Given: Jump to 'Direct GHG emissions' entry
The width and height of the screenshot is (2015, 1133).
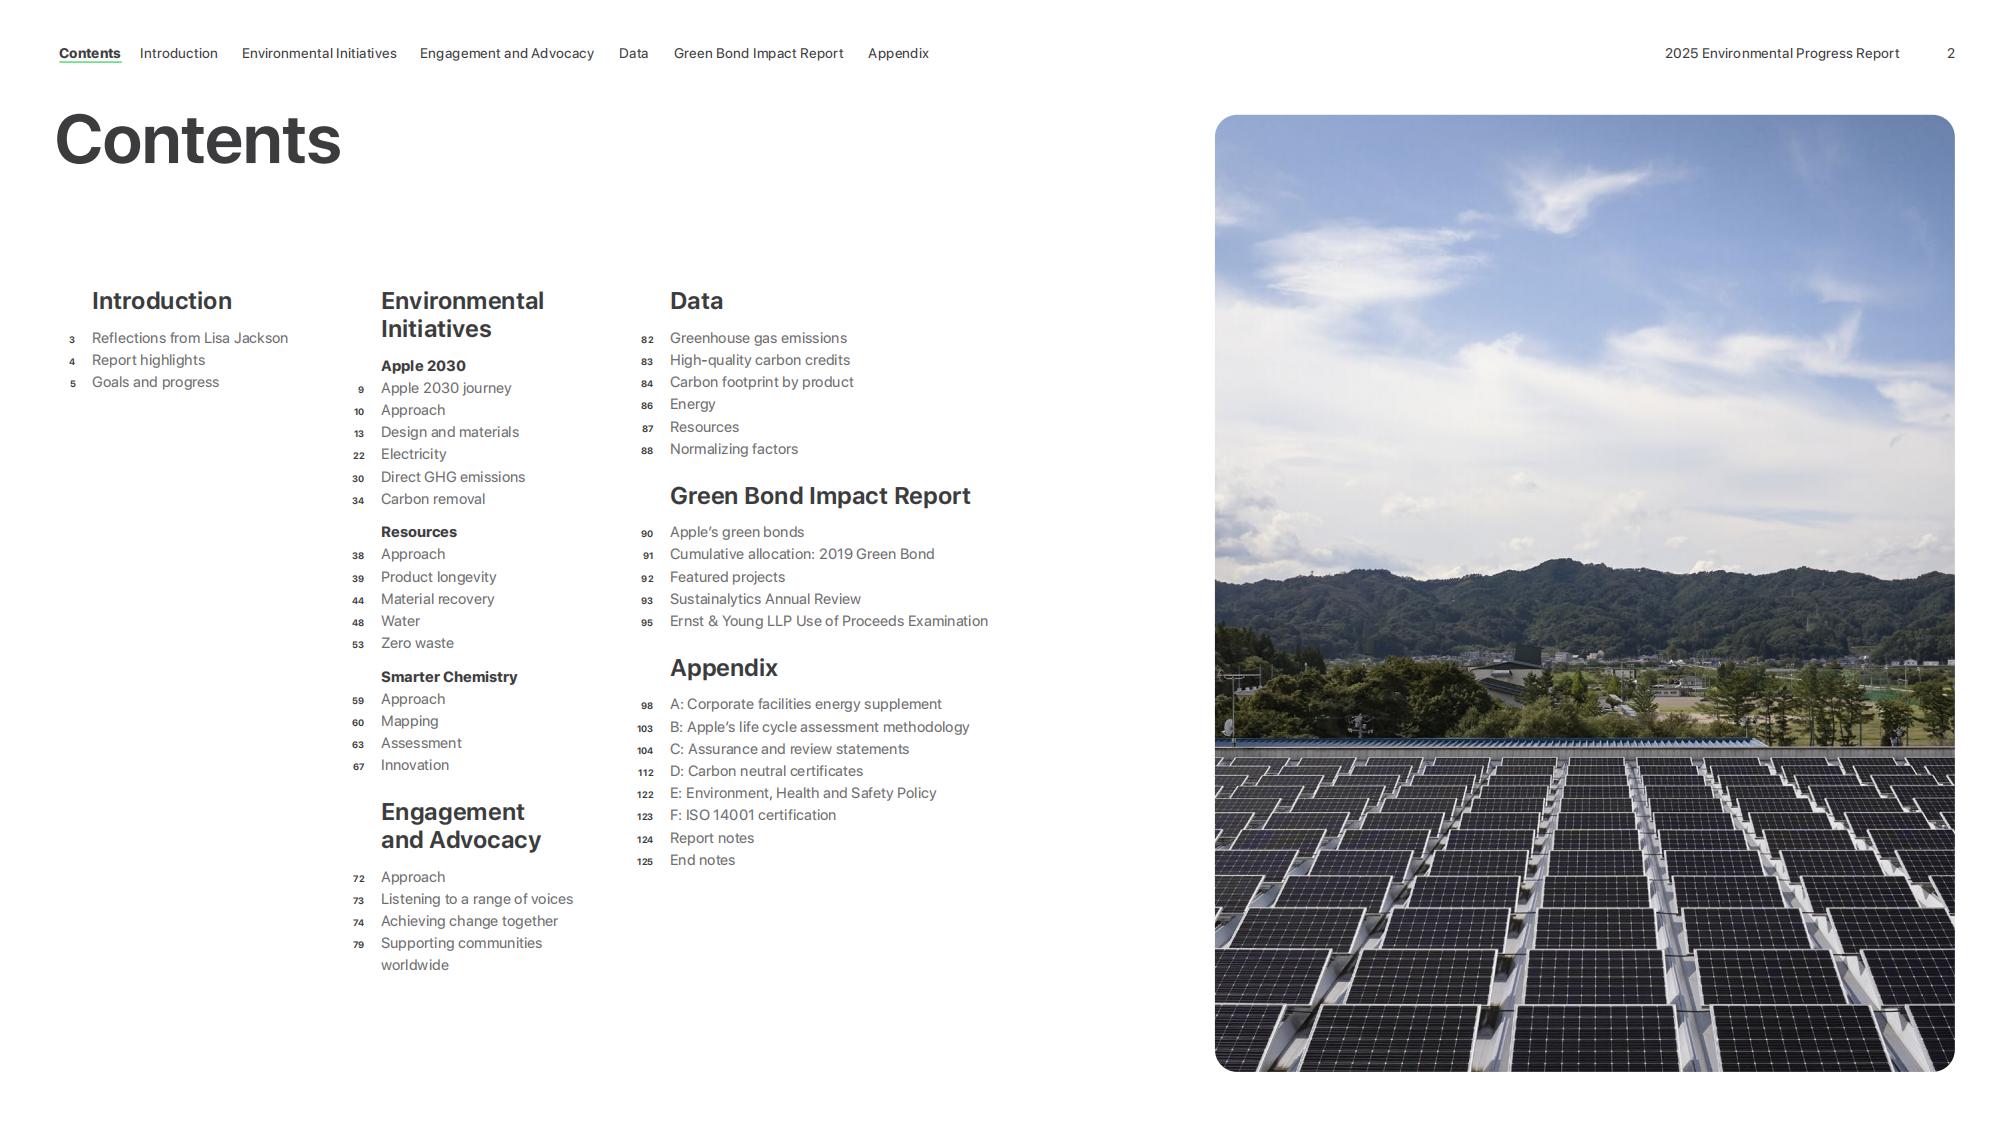Looking at the screenshot, I should click(453, 477).
